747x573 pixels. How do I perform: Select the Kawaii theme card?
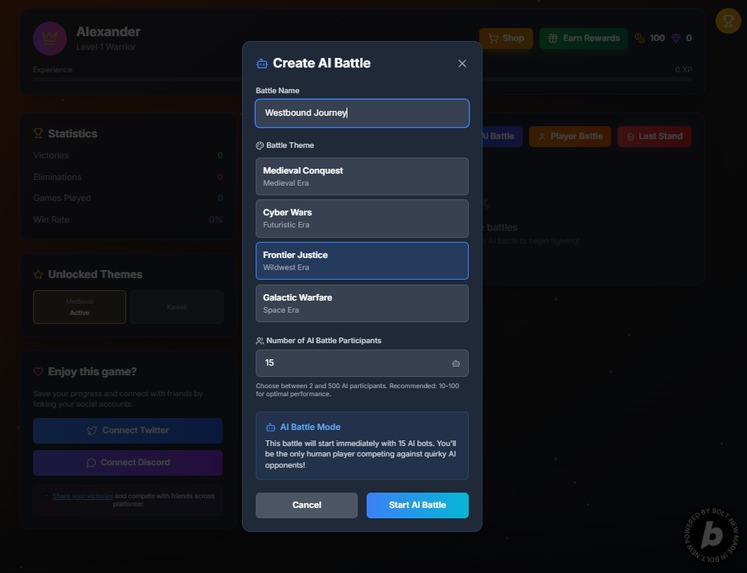176,307
